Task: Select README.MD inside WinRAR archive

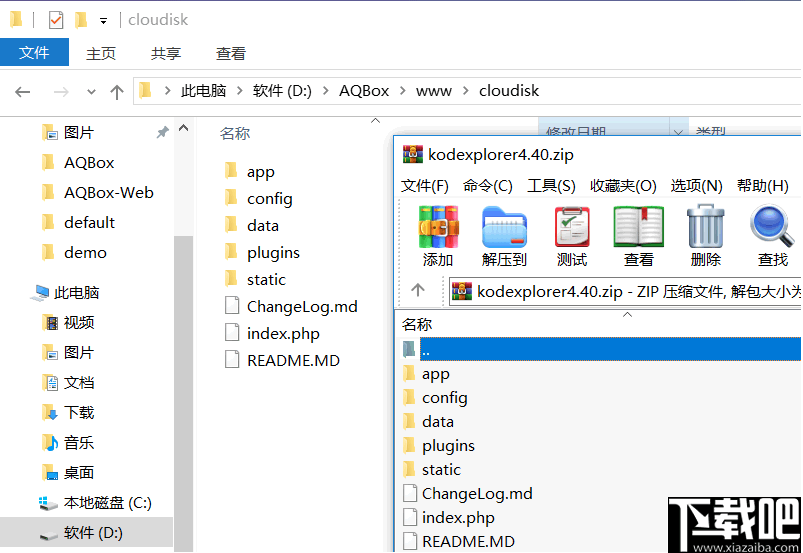Action: 468,541
